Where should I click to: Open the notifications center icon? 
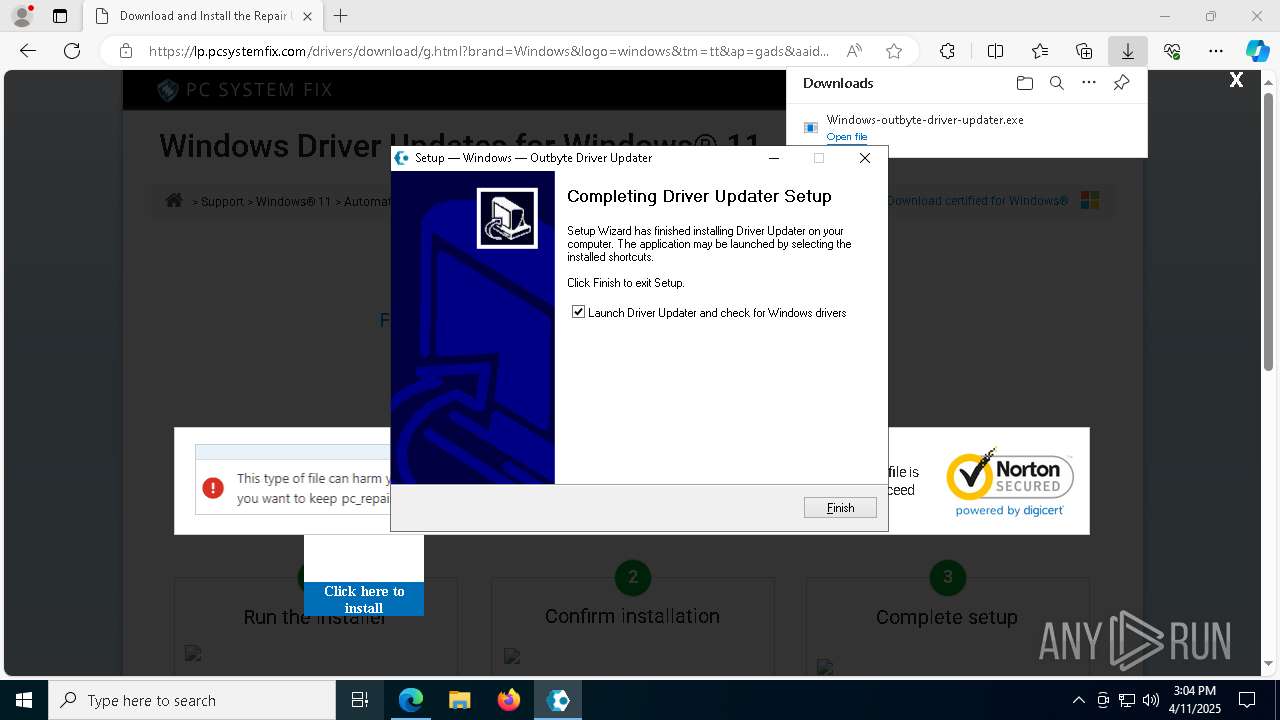1247,700
